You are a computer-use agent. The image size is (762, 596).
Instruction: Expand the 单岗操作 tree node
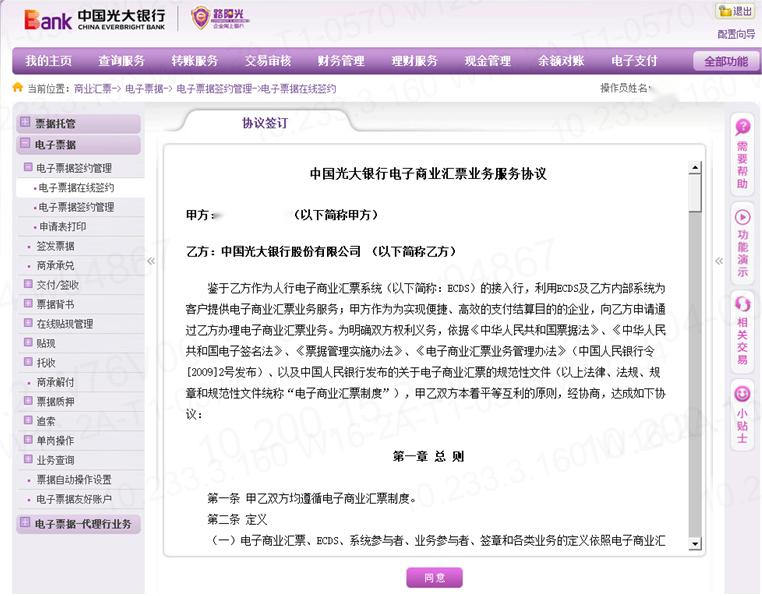pyautogui.click(x=28, y=439)
